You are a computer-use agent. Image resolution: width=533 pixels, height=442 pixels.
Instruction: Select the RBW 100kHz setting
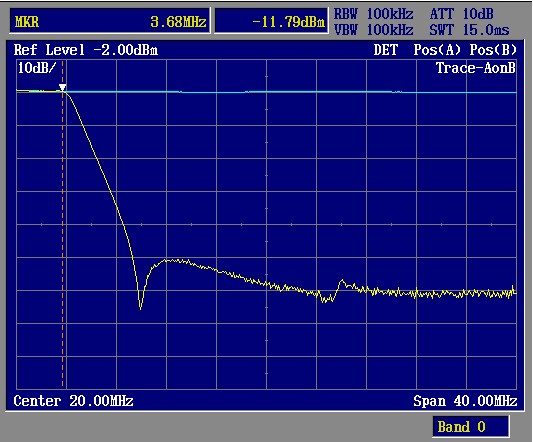(x=373, y=14)
